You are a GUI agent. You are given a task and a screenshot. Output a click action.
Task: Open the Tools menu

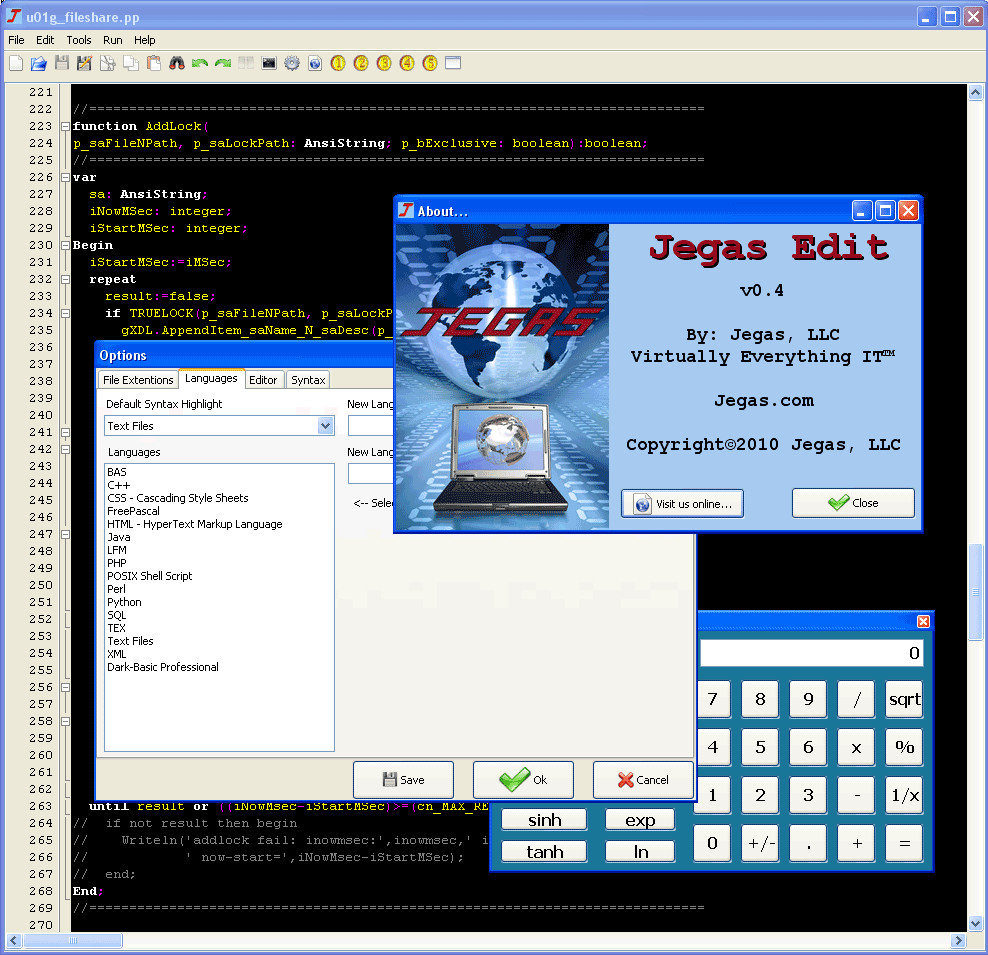point(79,40)
